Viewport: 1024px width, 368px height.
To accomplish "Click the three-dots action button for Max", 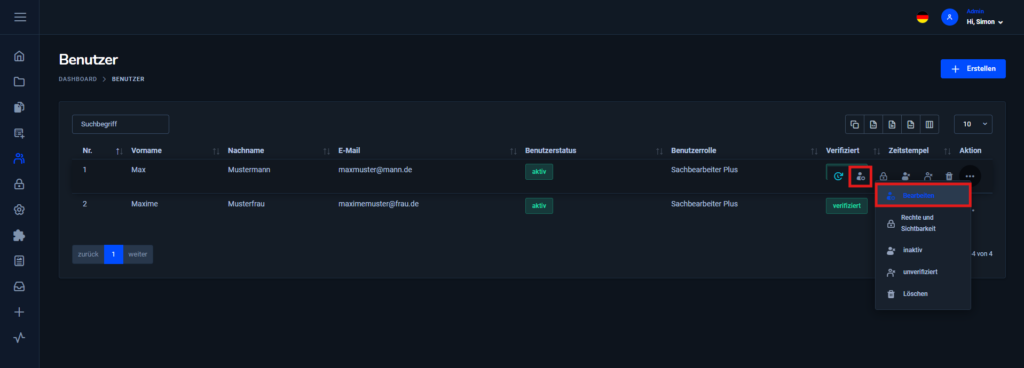I will [970, 176].
